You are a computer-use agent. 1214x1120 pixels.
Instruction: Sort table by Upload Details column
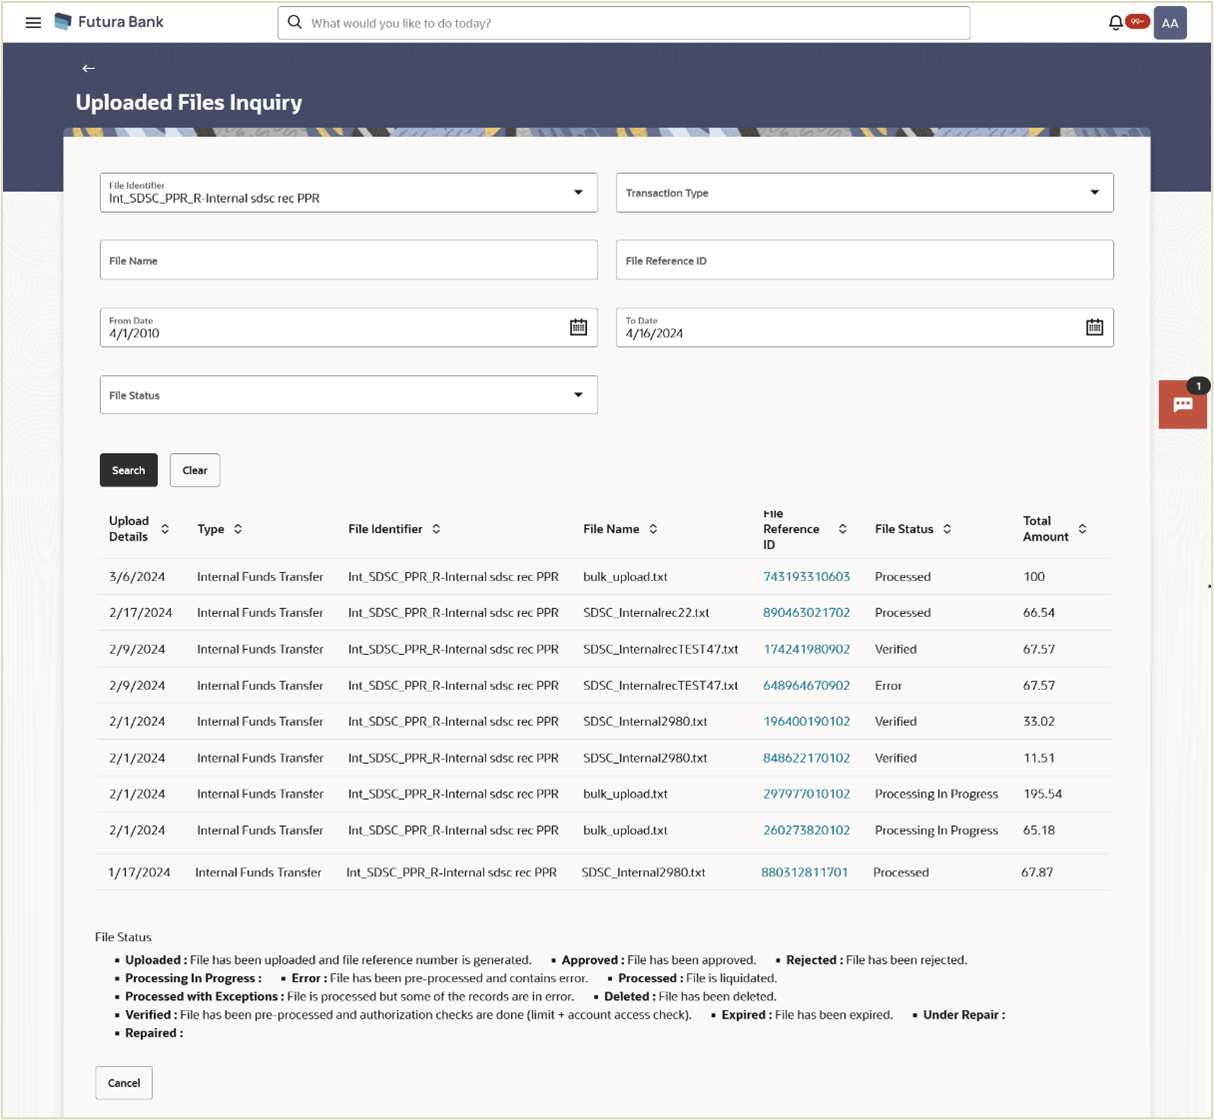(x=165, y=529)
